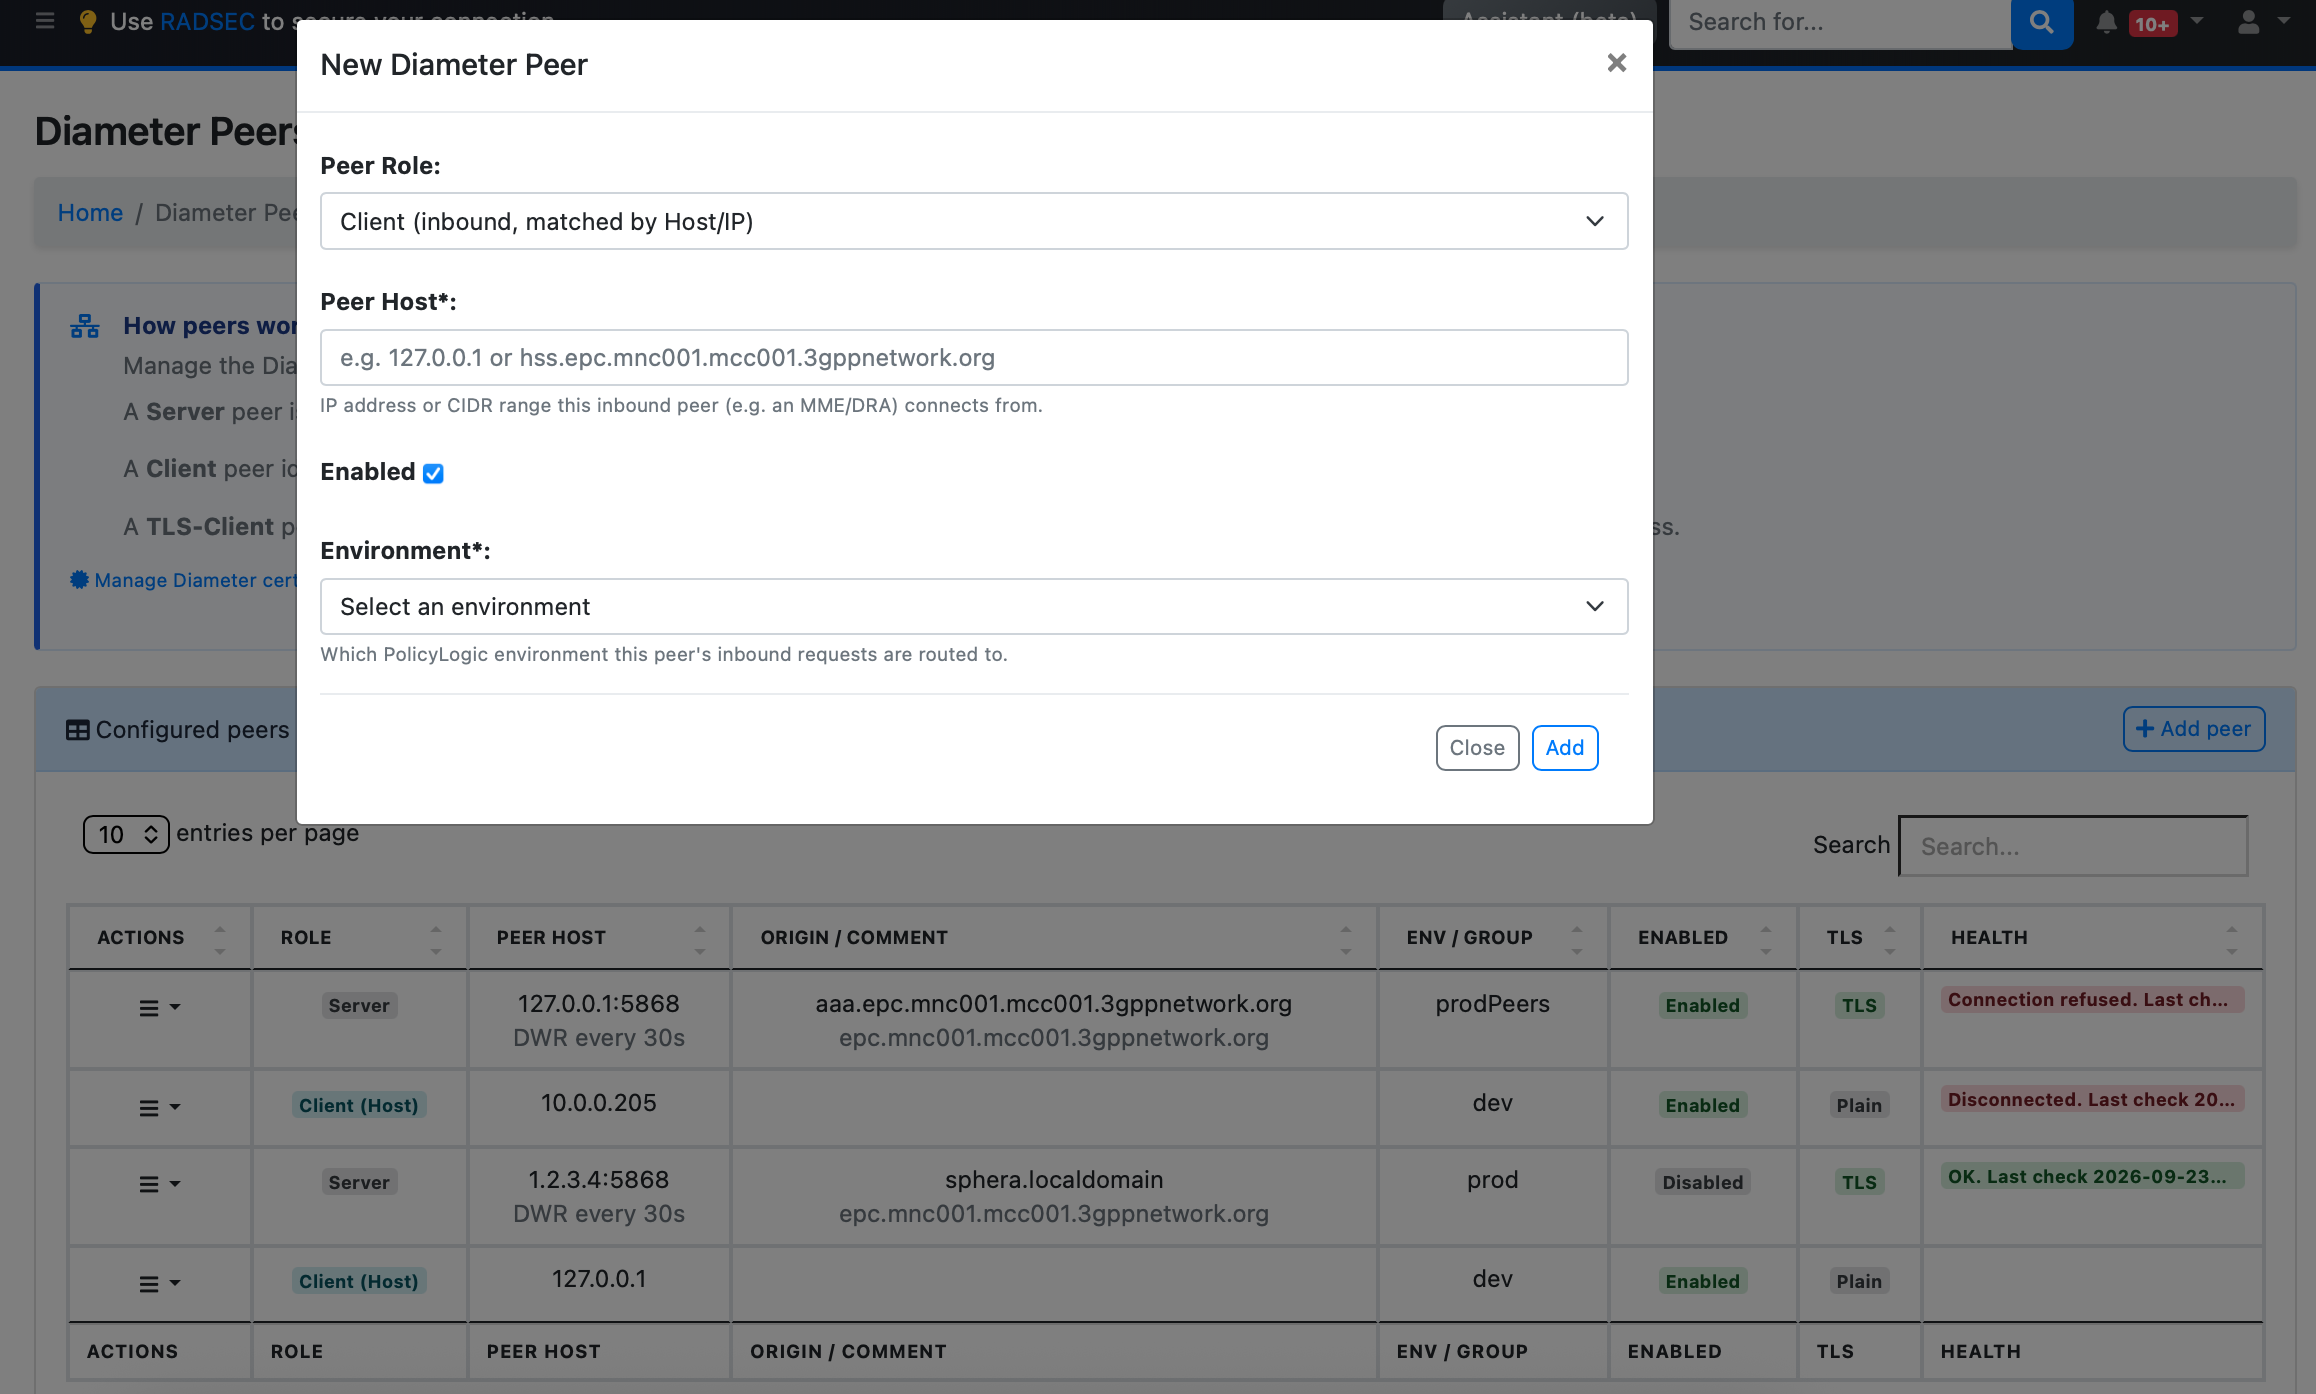Click the Disabled badge for sphera.localdomain
This screenshot has width=2316, height=1394.
[x=1703, y=1182]
